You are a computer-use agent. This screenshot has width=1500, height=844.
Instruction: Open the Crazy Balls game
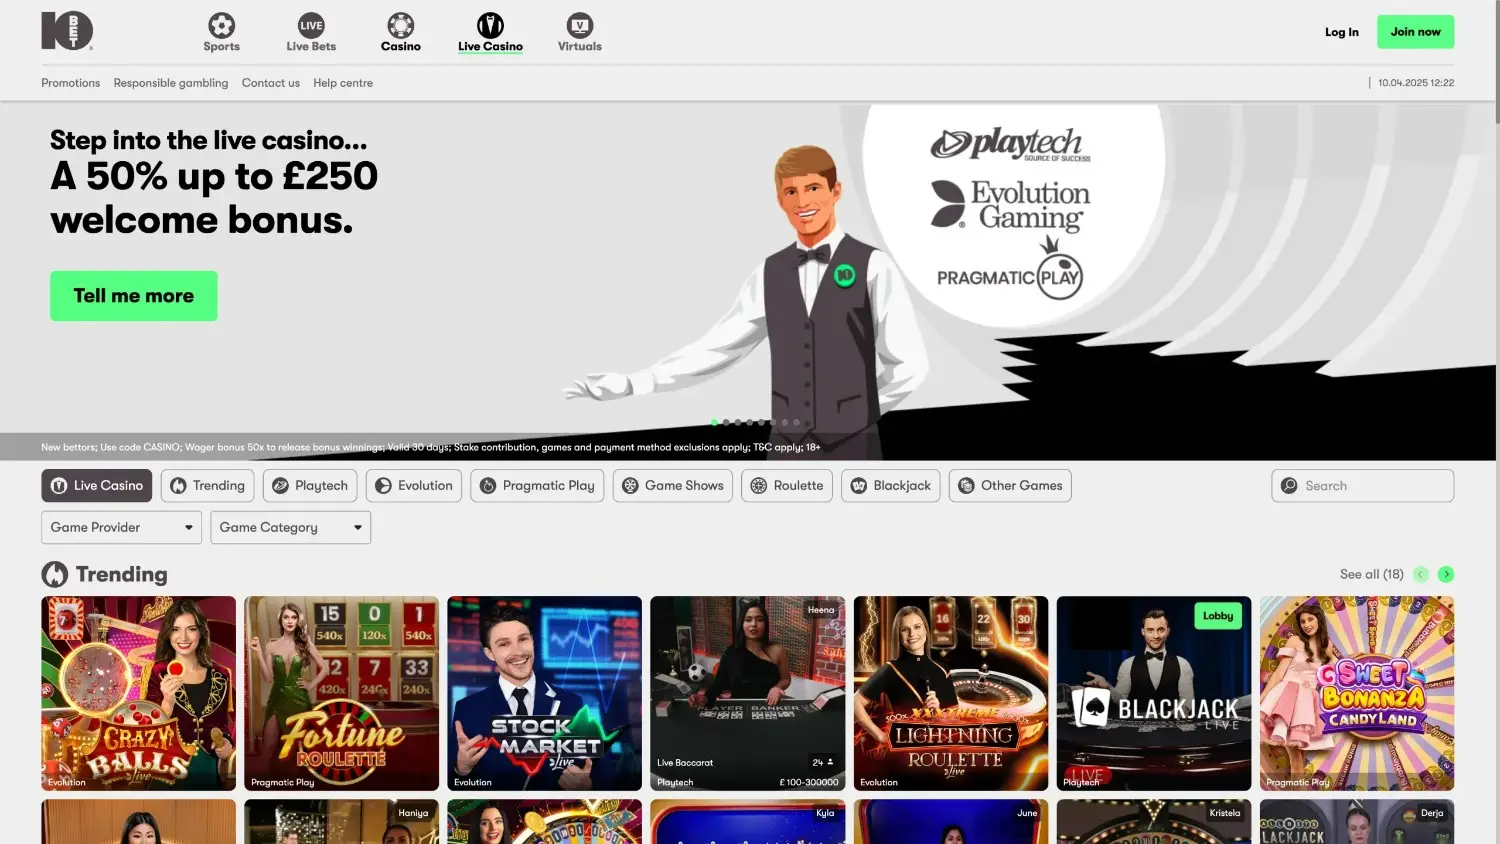(x=139, y=694)
